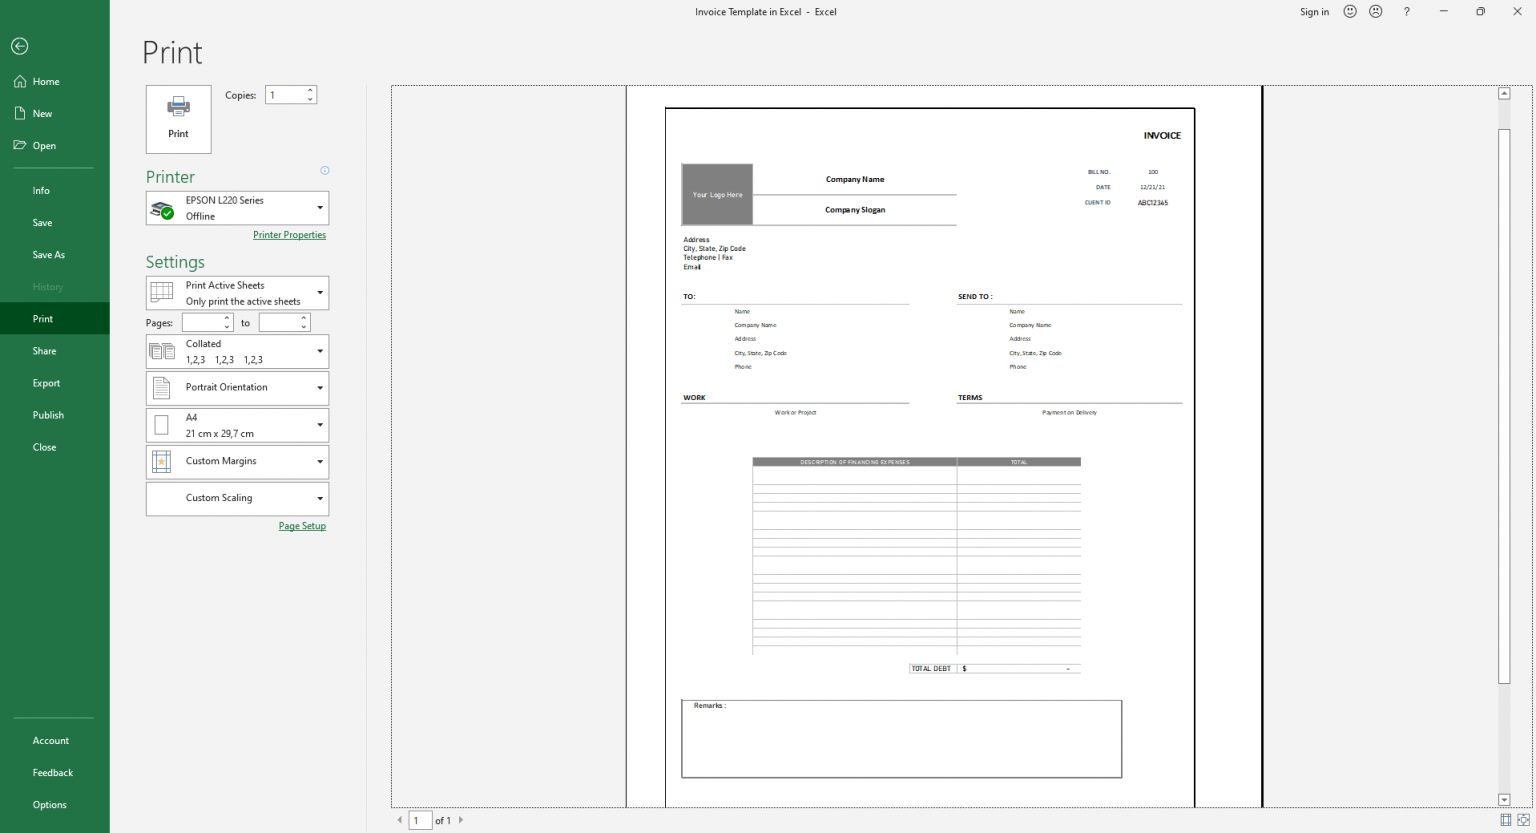This screenshot has width=1536, height=833.
Task: Click the Page Setup link
Action: click(x=302, y=525)
